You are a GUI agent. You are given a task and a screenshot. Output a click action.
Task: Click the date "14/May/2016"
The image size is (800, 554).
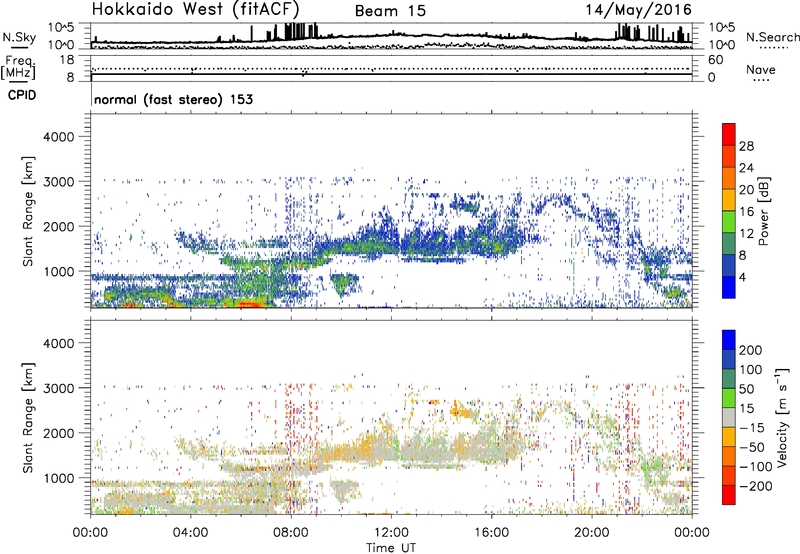638,9
